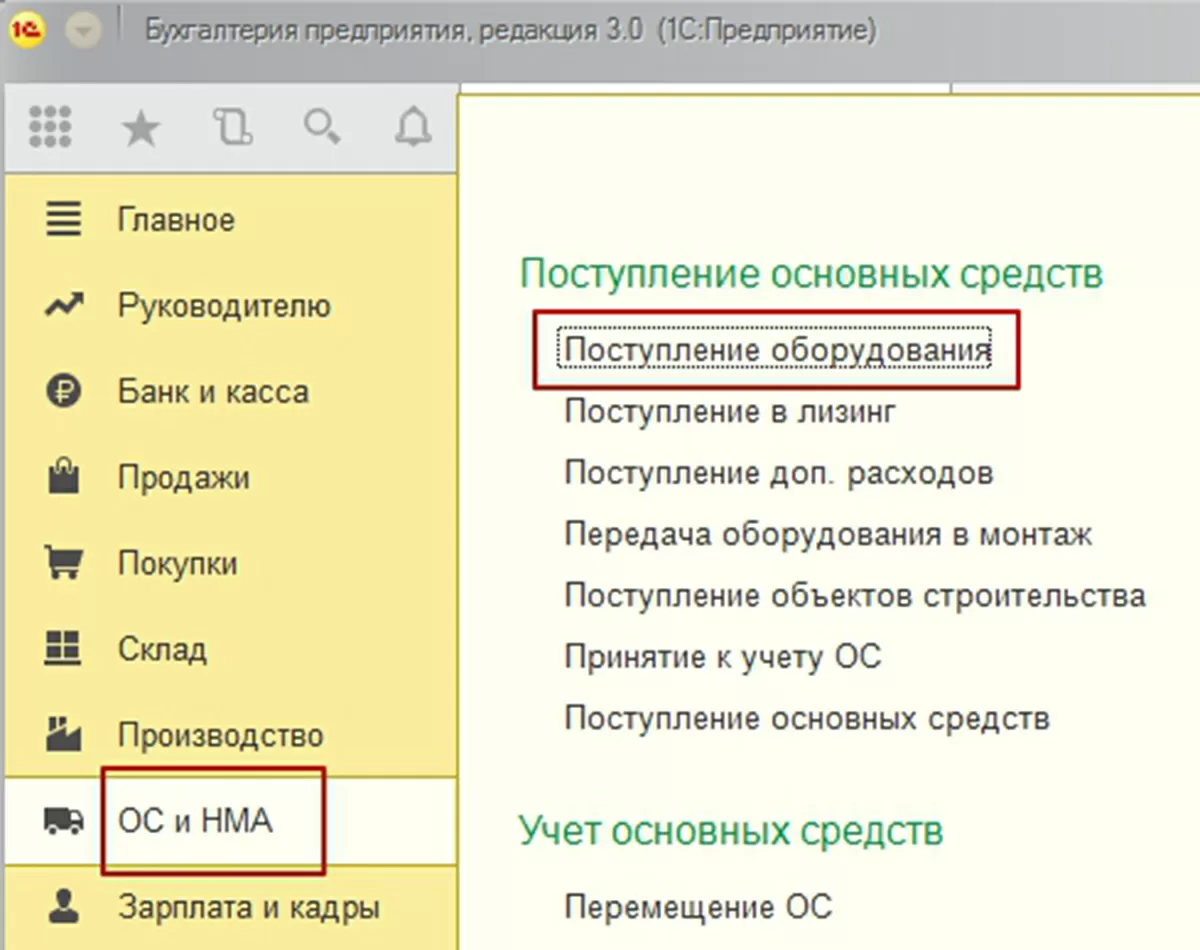Open Поступление в лизинг link
1200x950 pixels.
(x=730, y=412)
